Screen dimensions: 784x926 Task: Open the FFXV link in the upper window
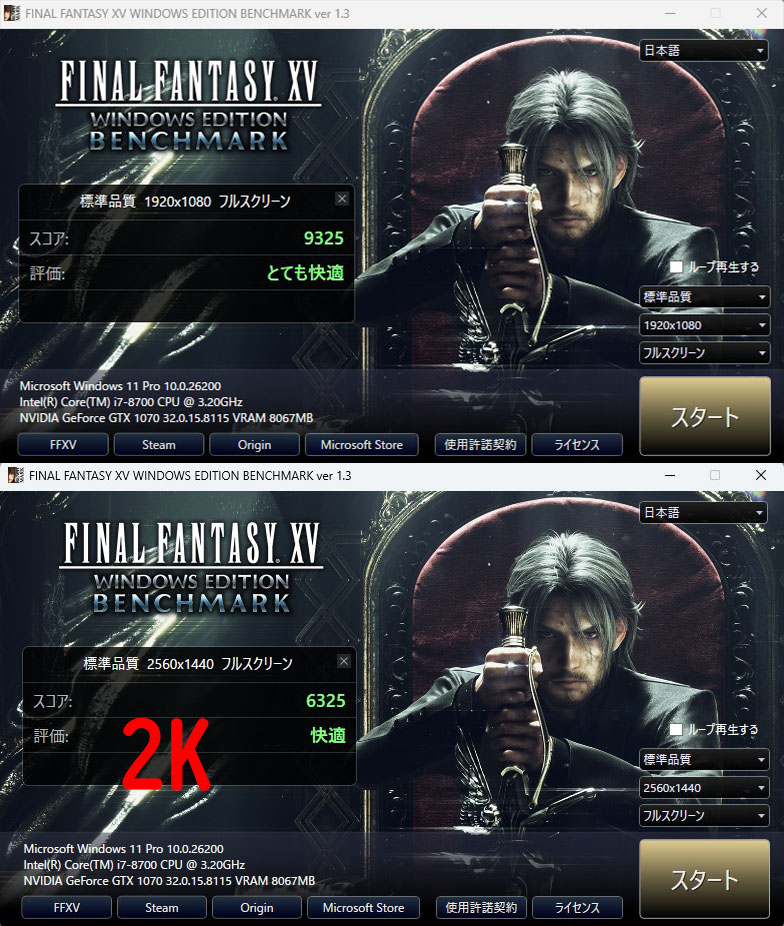tap(63, 445)
